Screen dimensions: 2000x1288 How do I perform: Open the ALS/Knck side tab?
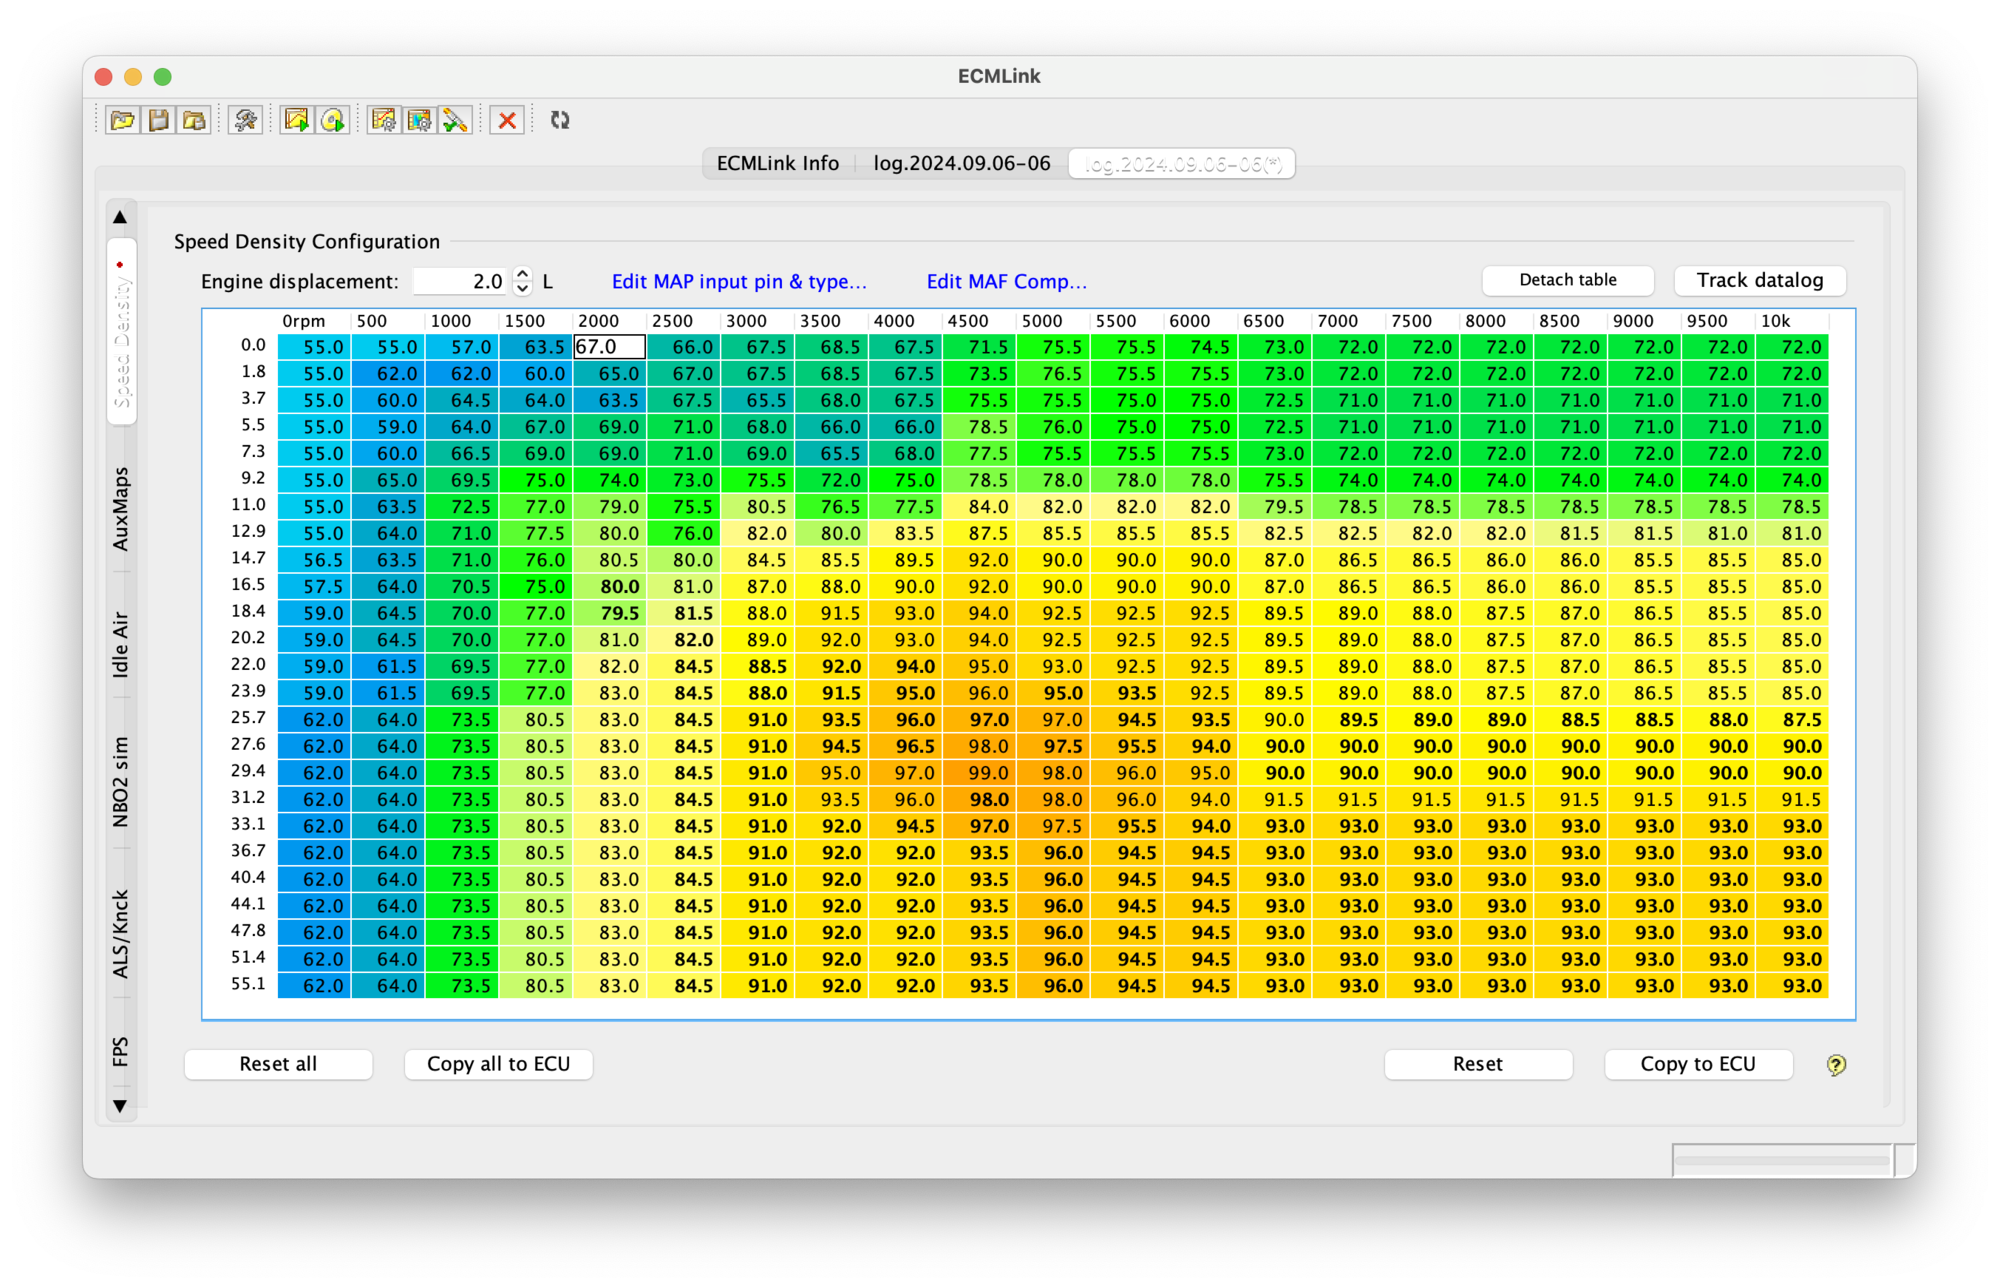(x=121, y=933)
